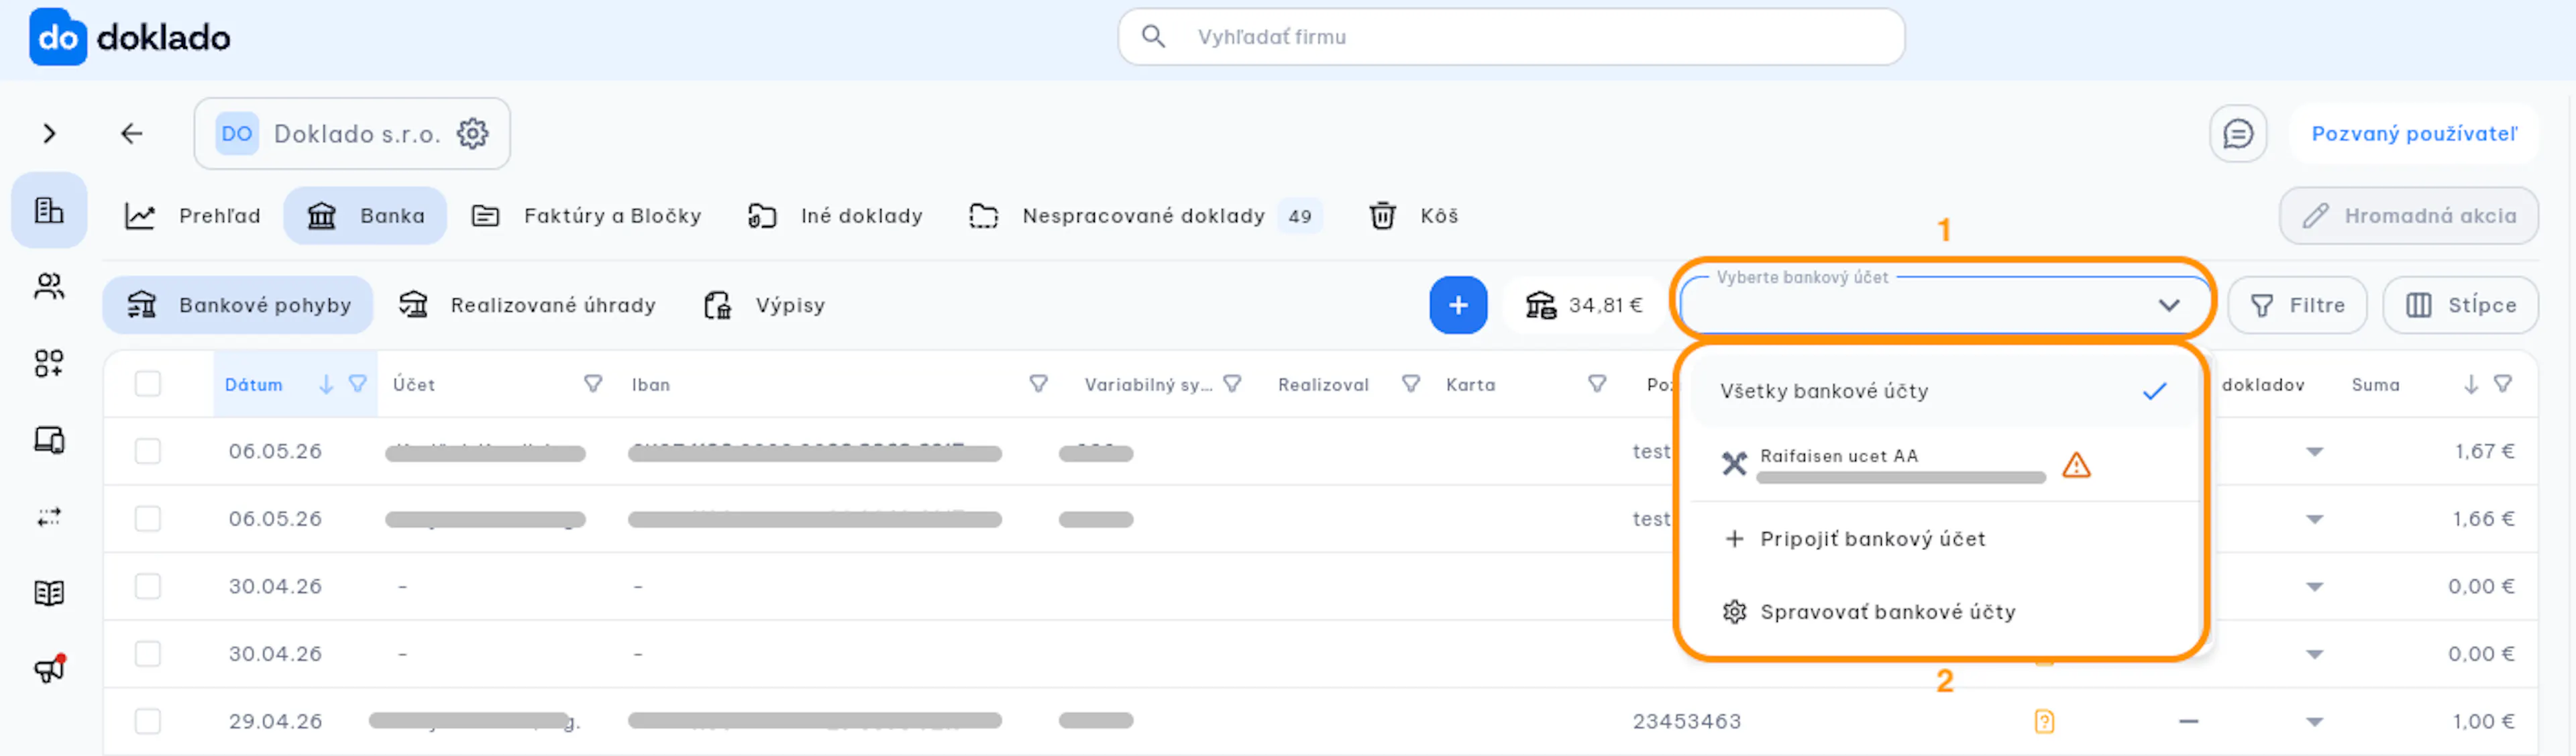Select Bankové pohyby subtab
Image resolution: width=2576 pixels, height=756 pixels.
(x=238, y=305)
